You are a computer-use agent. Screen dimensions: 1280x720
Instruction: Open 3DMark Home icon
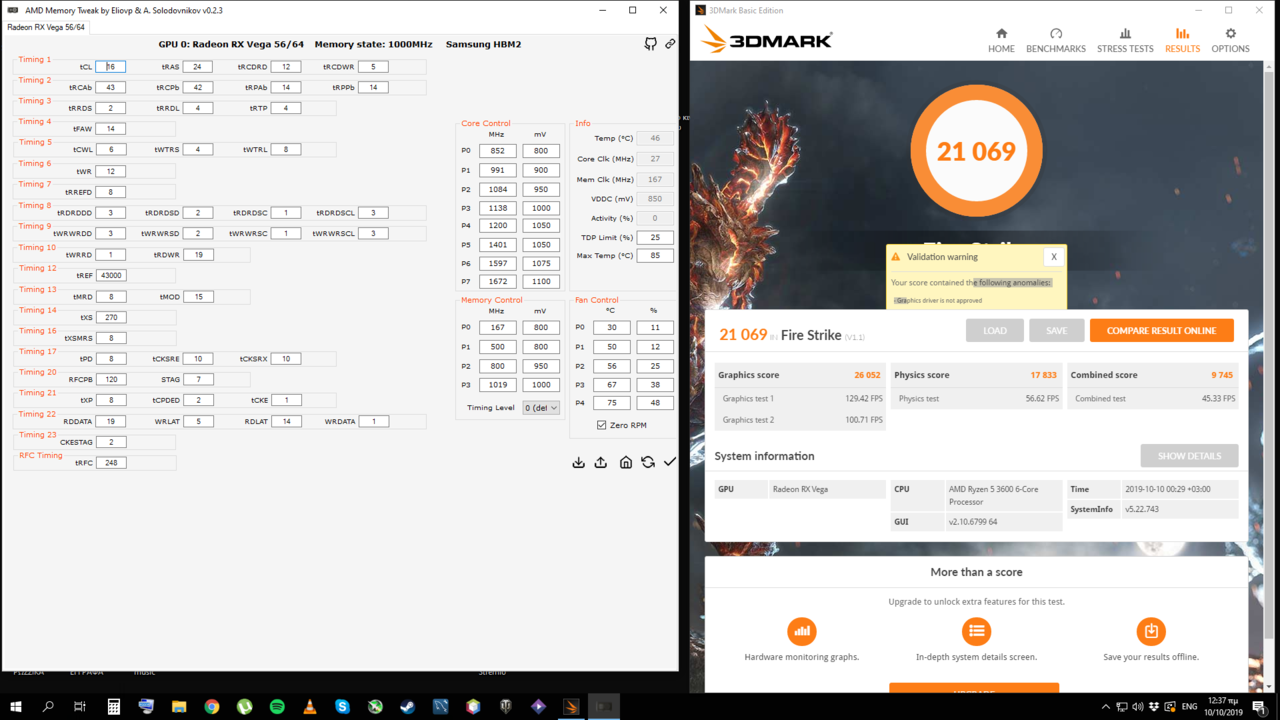click(1001, 34)
